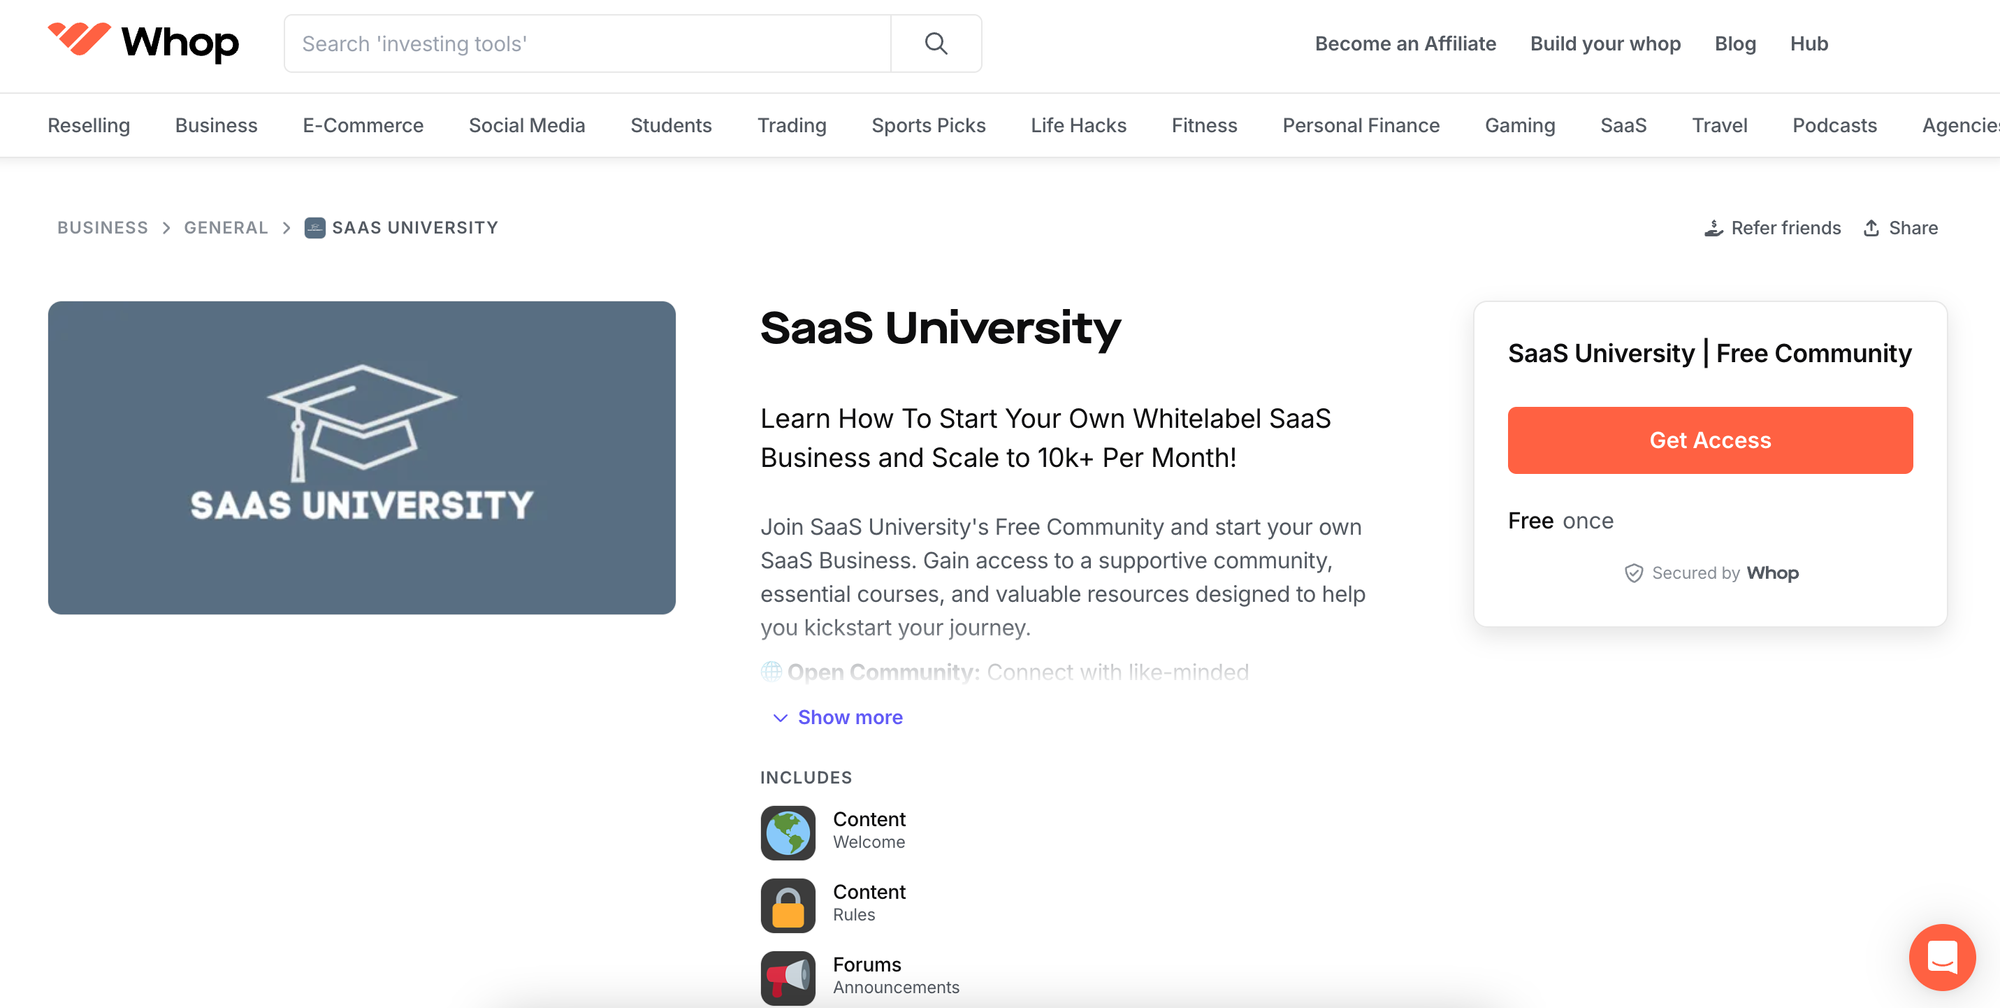Open the Business category
2000x1008 pixels.
click(216, 125)
